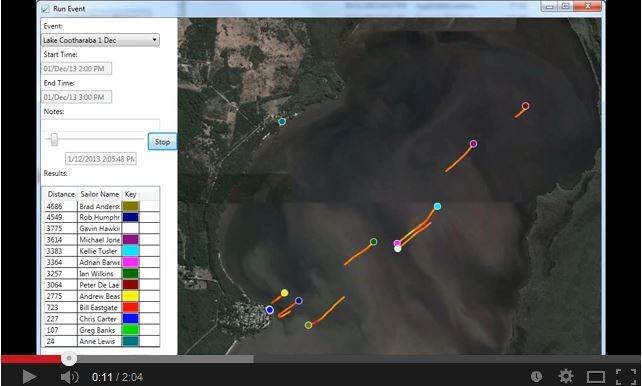The image size is (642, 386).
Task: Click the red key swatch for Bill Eastgate
Action: [x=131, y=307]
